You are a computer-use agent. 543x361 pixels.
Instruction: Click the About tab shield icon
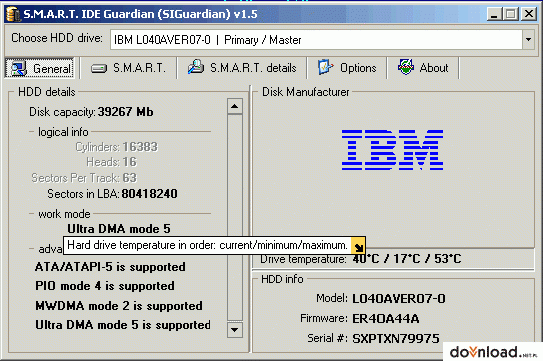(x=406, y=67)
